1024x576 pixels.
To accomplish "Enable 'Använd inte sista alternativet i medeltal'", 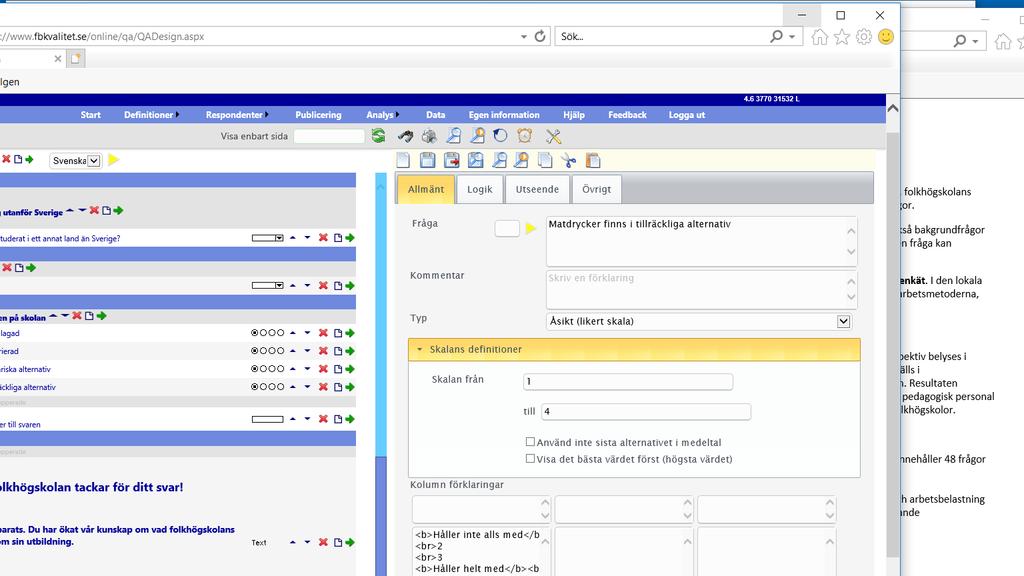I will 530,441.
